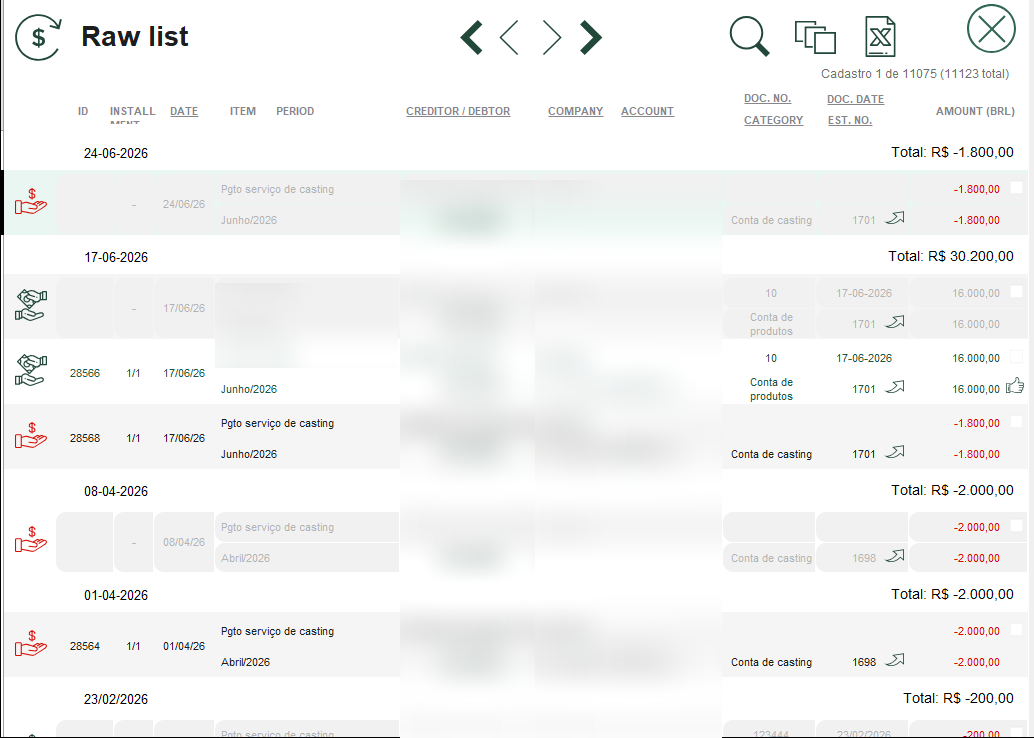Click date 01/04/26 in row 28564

coord(184,646)
